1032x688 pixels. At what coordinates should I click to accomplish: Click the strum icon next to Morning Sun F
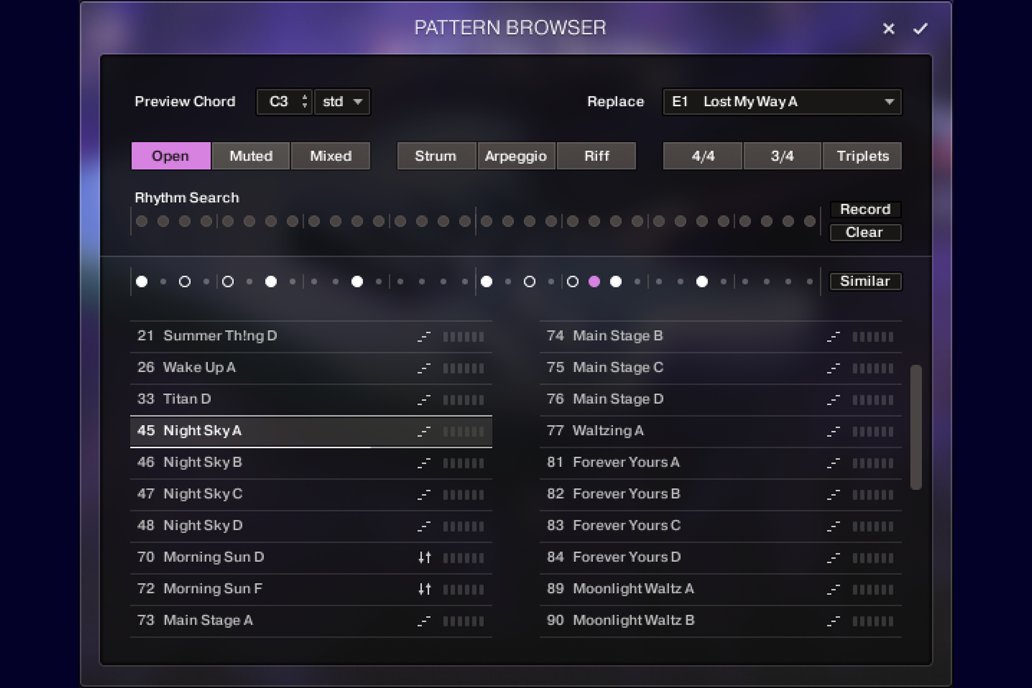coord(424,589)
